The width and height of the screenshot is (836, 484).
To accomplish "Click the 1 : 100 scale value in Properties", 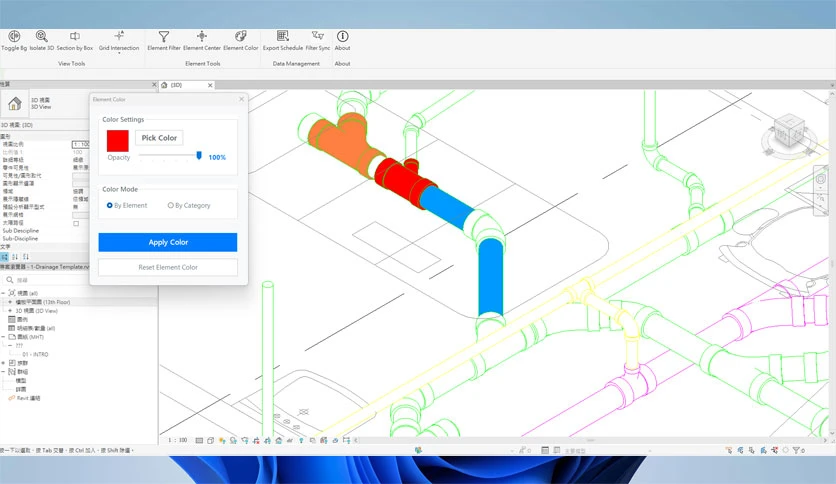I will tap(81, 144).
